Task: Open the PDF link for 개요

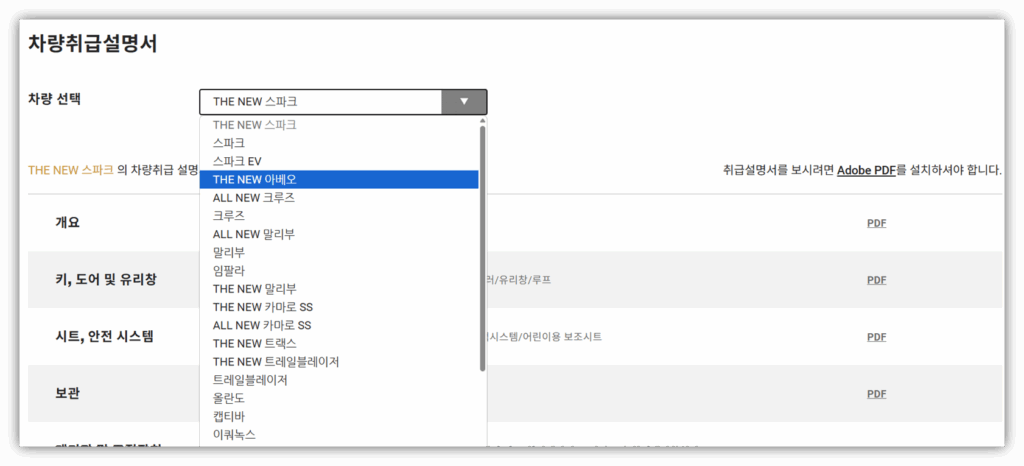Action: click(876, 223)
